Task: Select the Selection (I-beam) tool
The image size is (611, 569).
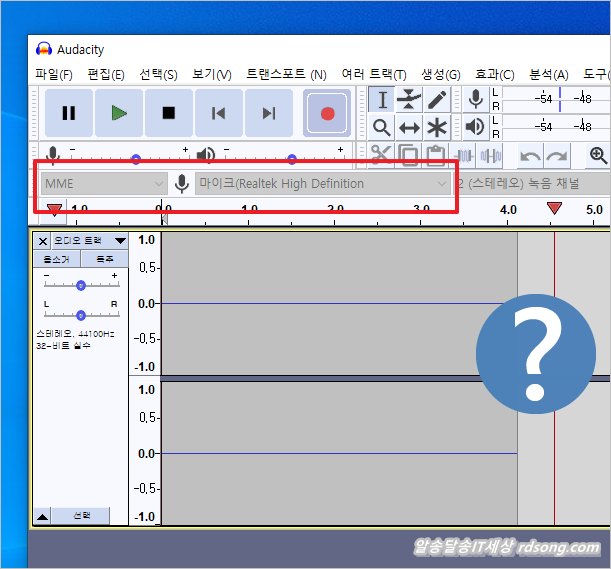Action: pos(382,100)
